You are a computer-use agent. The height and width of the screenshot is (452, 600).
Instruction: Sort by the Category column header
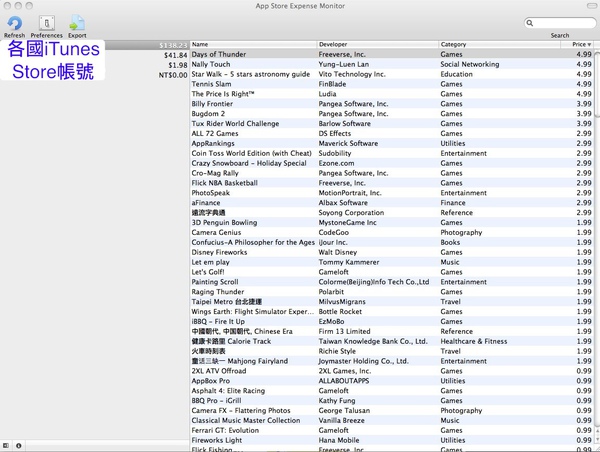[x=499, y=44]
